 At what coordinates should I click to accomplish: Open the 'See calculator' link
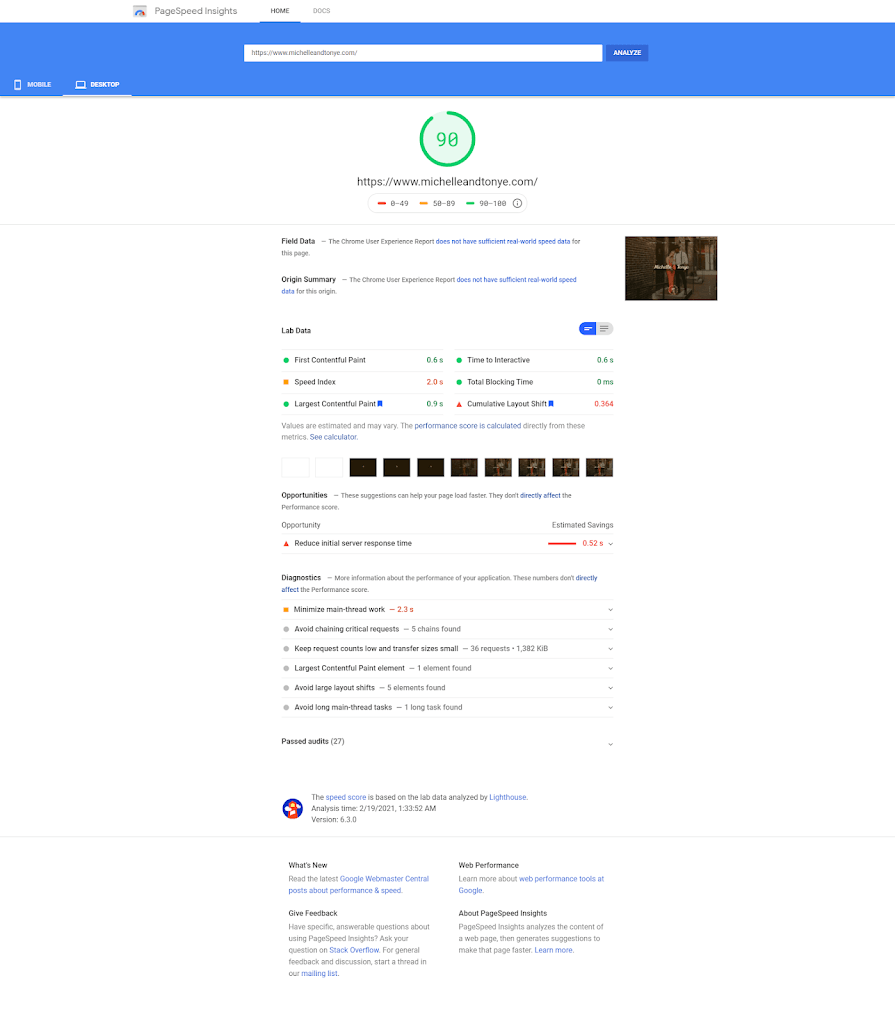(x=333, y=438)
